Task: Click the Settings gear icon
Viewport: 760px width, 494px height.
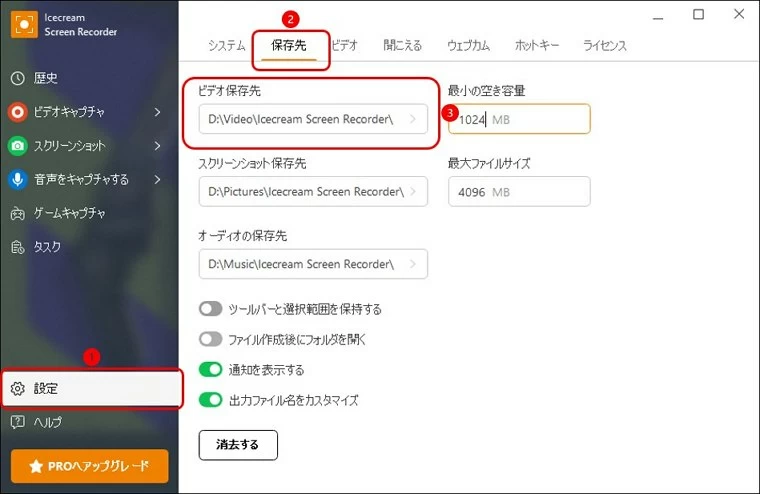Action: pyautogui.click(x=18, y=389)
